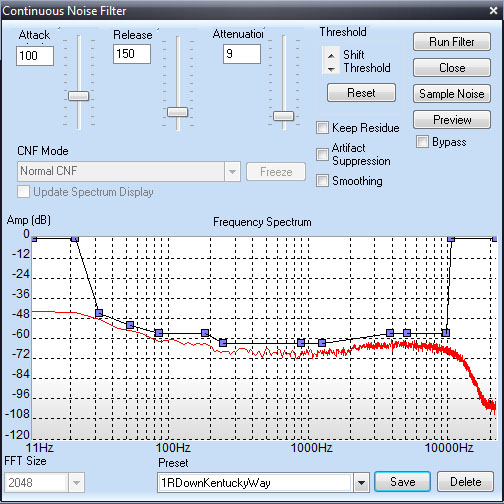Save the current preset

402,482
